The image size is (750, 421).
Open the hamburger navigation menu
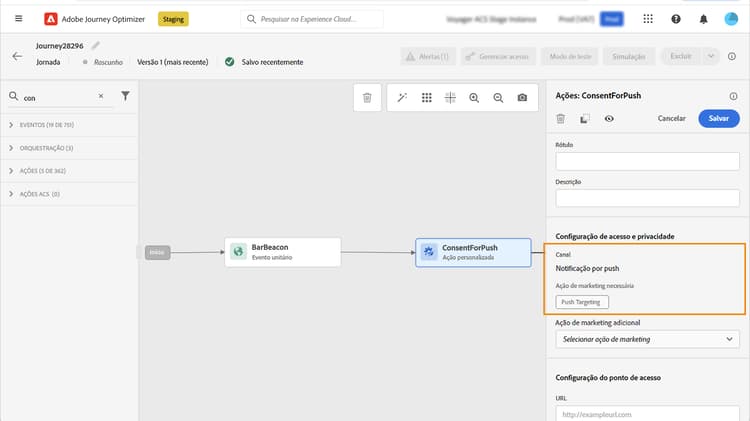tap(18, 19)
